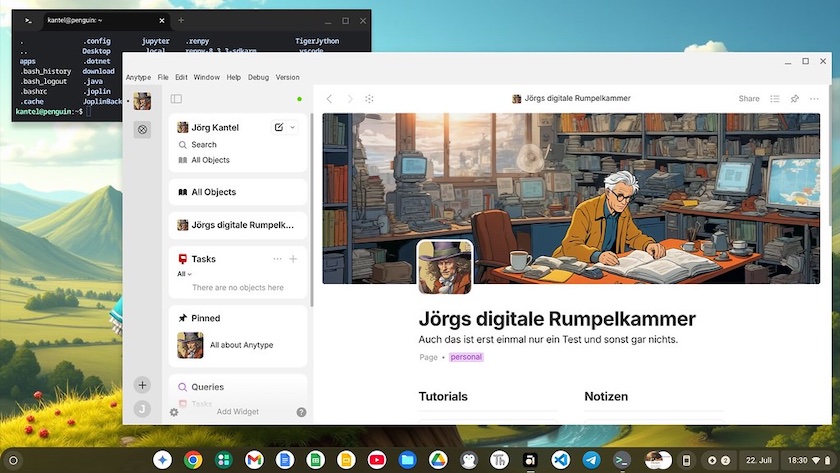Image resolution: width=840 pixels, height=473 pixels.
Task: Click the large page title Jörgs digitale Rumpelkammer
Action: click(x=557, y=319)
